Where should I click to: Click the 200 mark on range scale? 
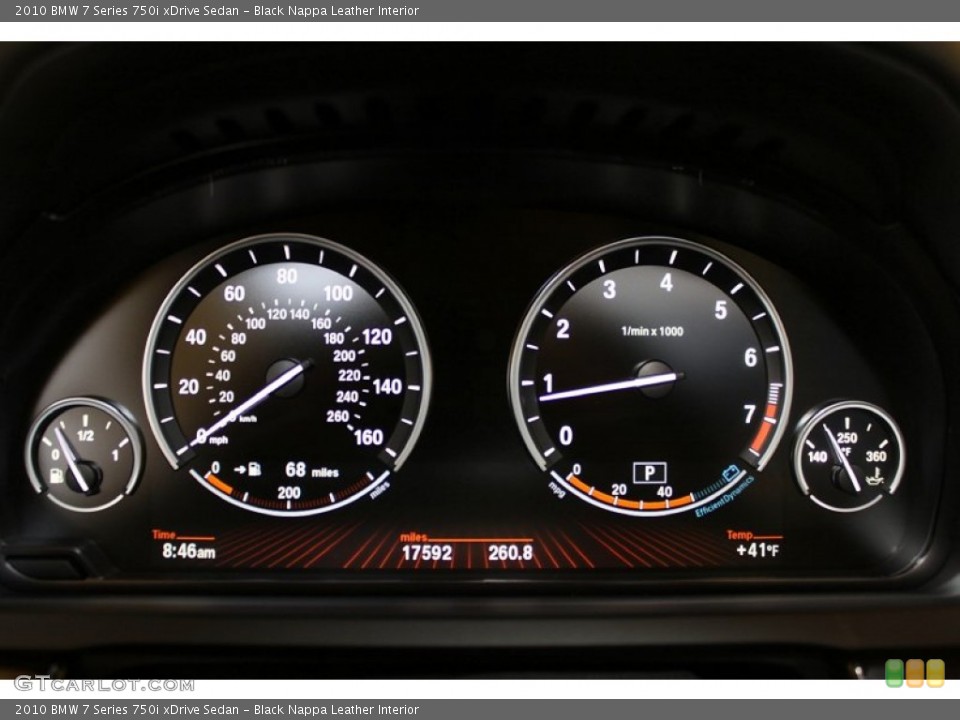288,492
